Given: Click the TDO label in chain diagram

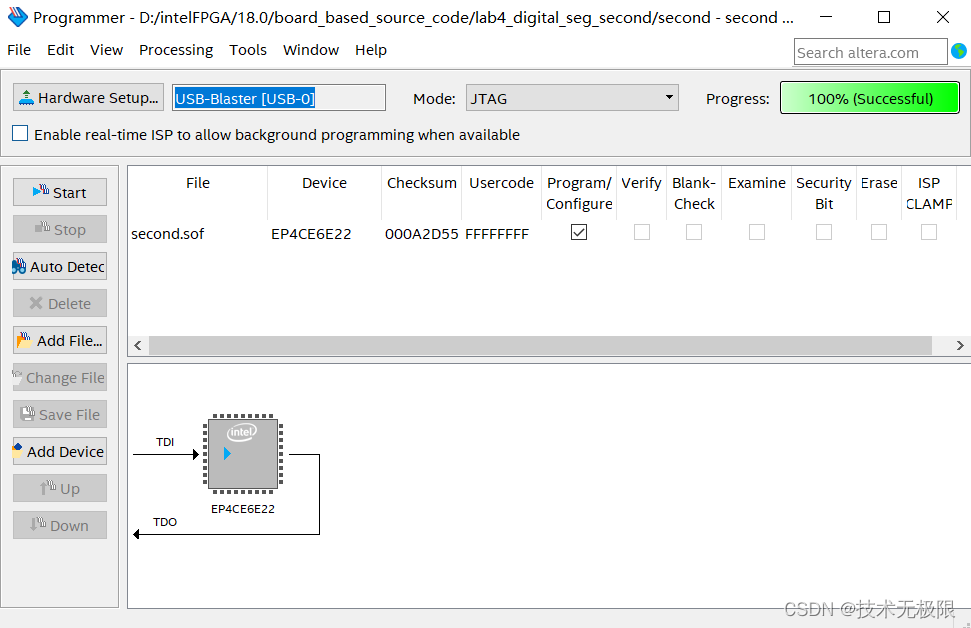Looking at the screenshot, I should 165,522.
